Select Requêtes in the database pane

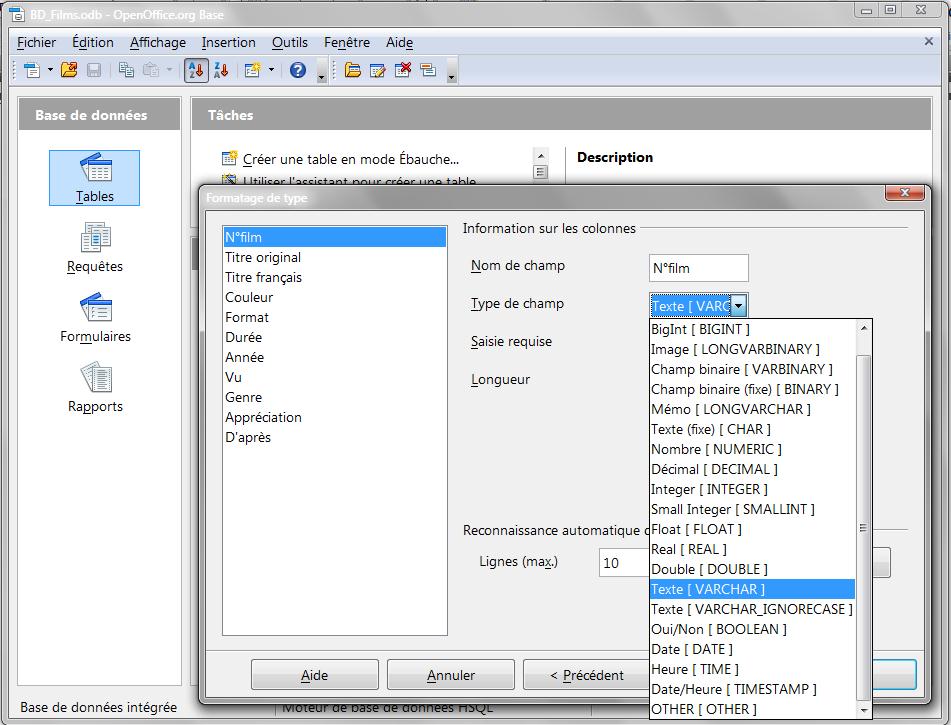tap(95, 248)
